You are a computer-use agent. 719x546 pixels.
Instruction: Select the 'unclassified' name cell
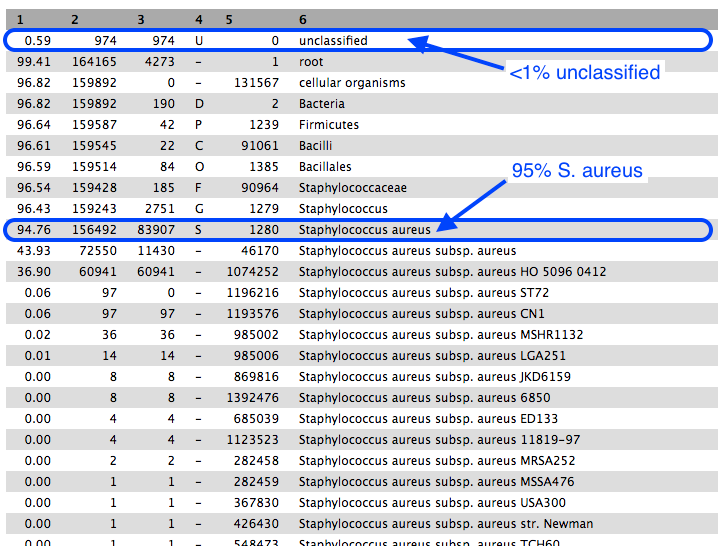pyautogui.click(x=333, y=41)
